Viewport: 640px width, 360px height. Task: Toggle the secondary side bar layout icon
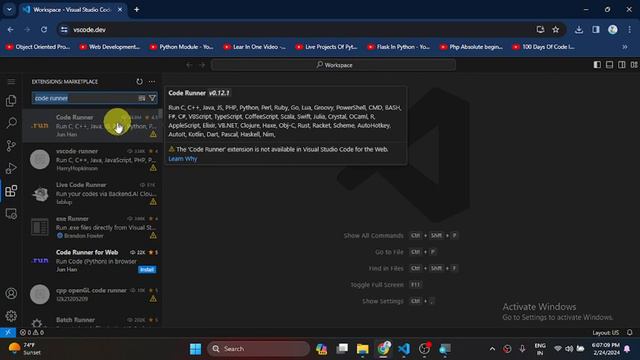click(x=622, y=65)
